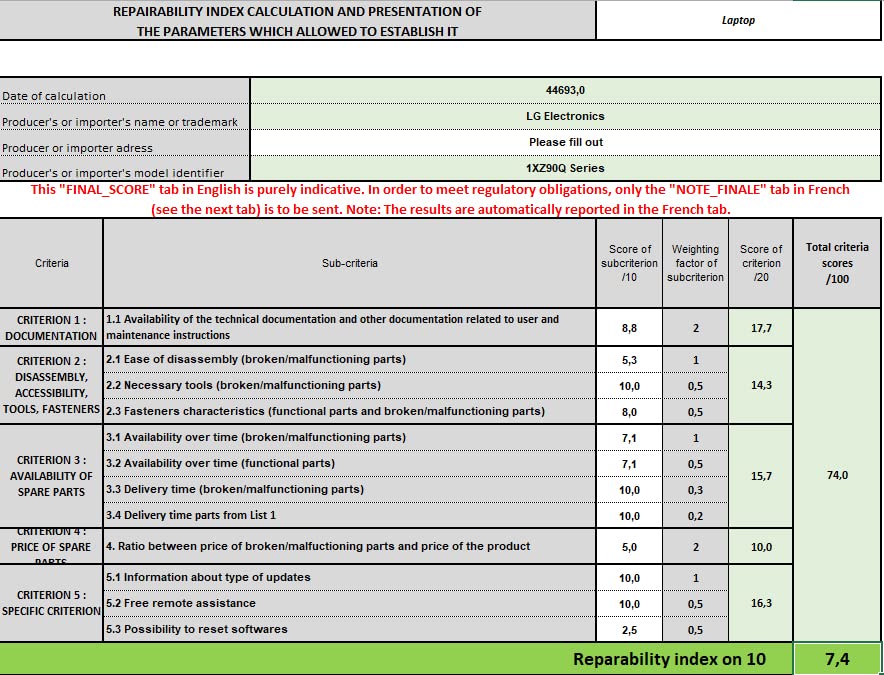Click the weighting factor 2 for sub-criterion 1.1
Screen dimensions: 884x675
695,328
